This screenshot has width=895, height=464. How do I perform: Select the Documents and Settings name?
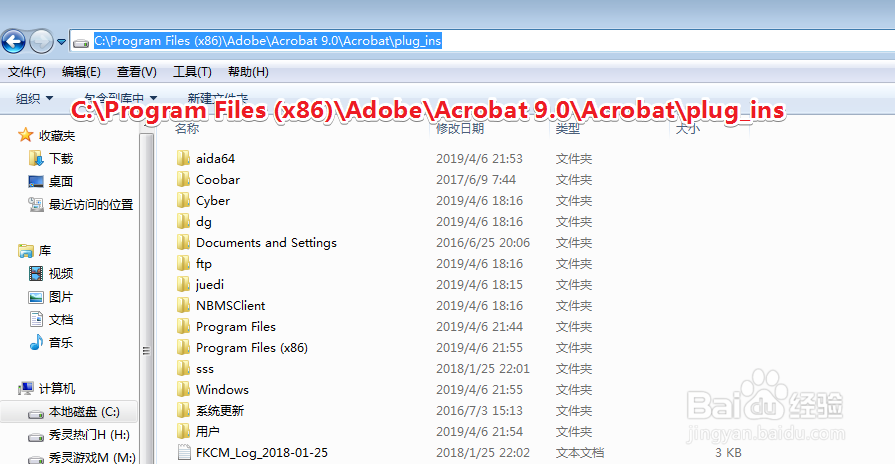point(267,243)
